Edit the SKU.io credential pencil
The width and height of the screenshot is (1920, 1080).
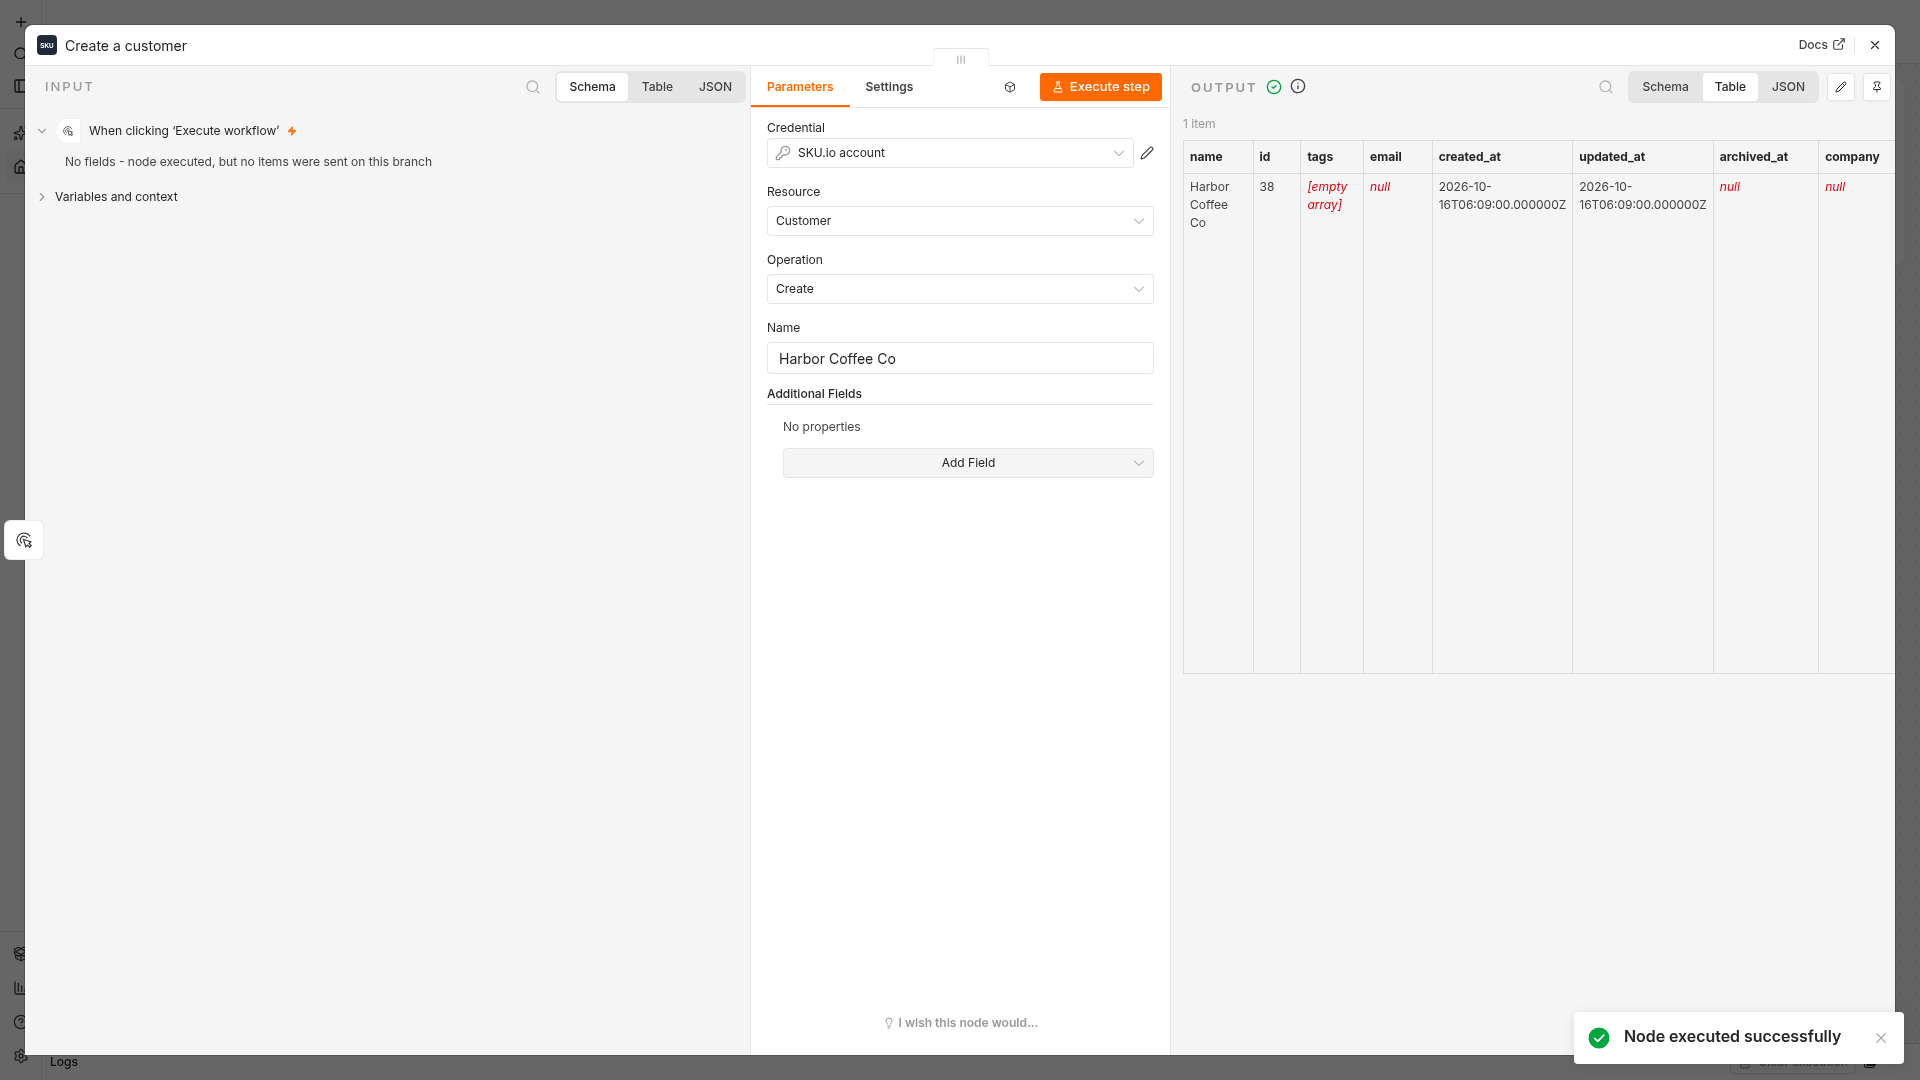[1147, 153]
